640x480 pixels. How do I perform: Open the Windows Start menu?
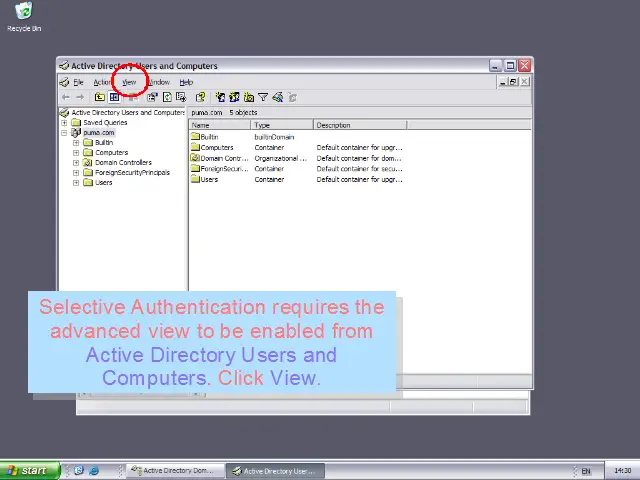click(x=29, y=471)
